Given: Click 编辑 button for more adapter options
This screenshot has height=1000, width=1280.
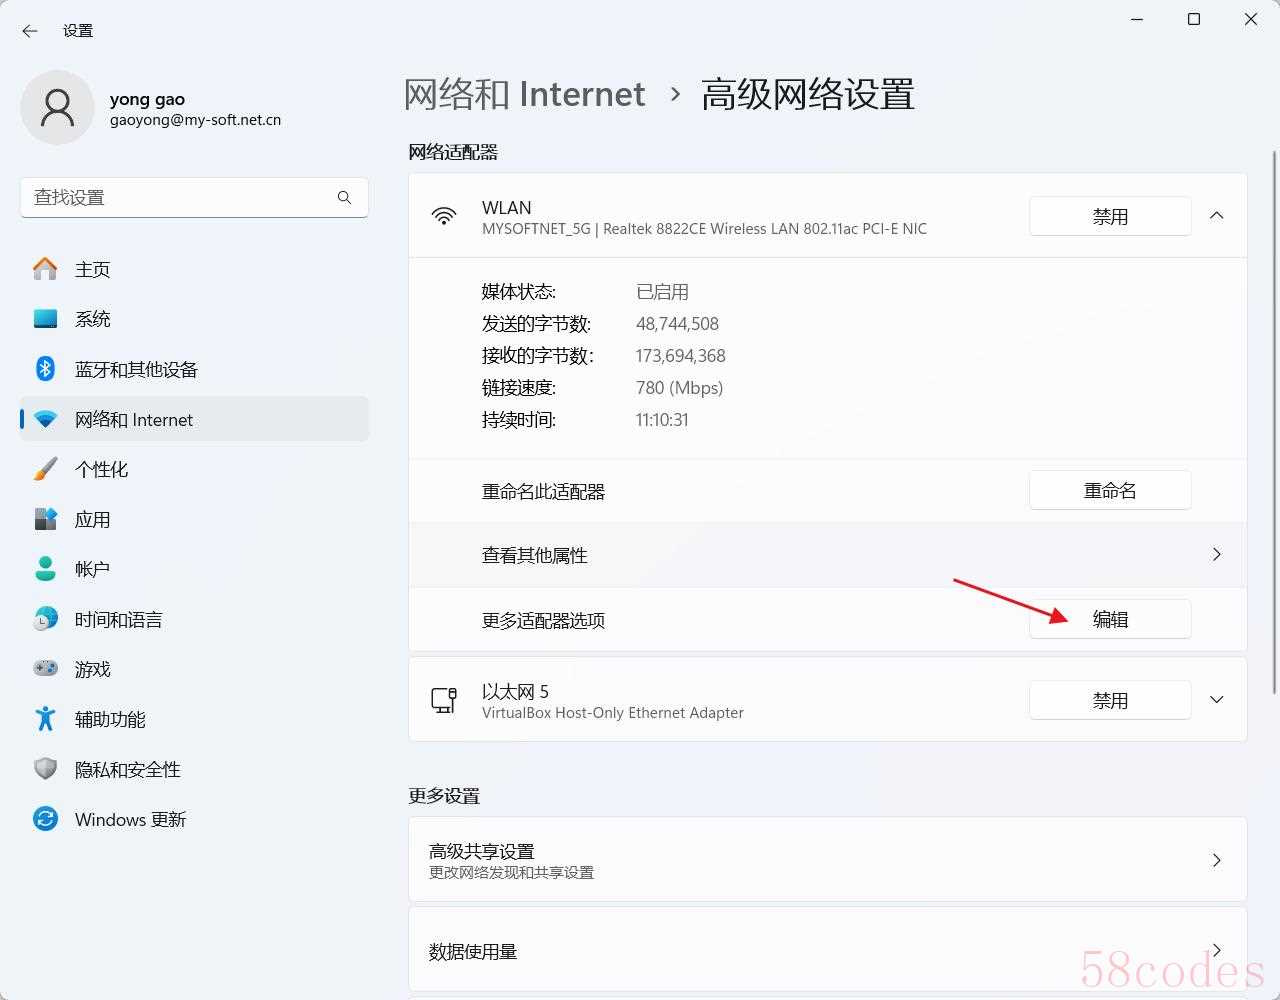Looking at the screenshot, I should point(1110,620).
